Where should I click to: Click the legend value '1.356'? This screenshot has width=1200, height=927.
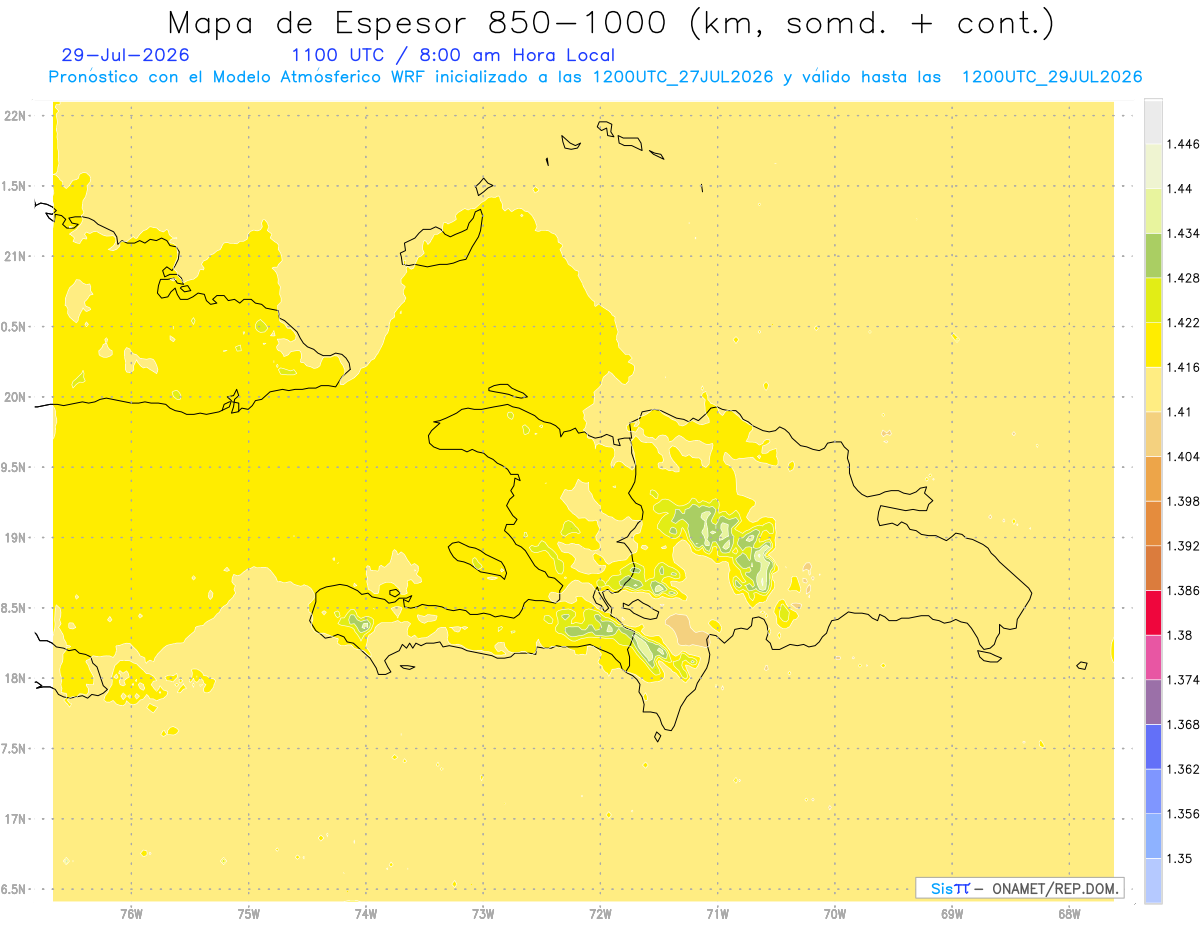tap(1183, 813)
